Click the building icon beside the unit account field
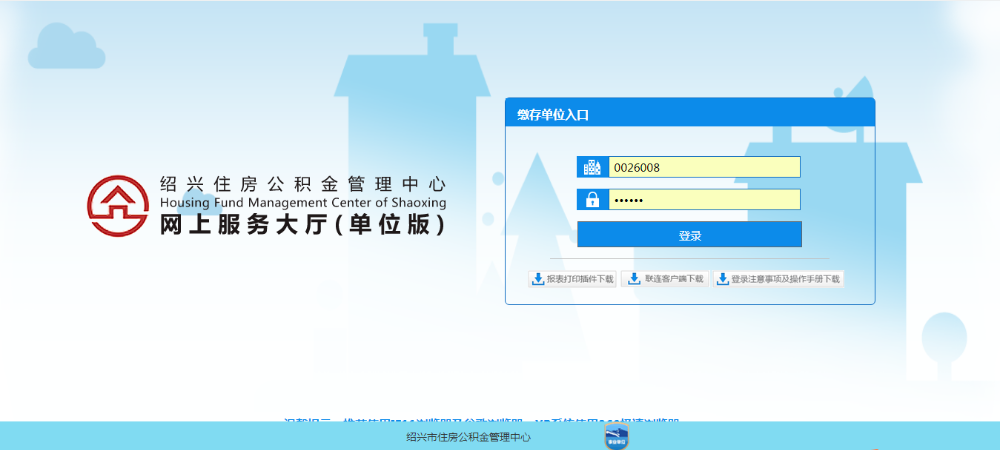This screenshot has width=1000, height=450. click(x=592, y=167)
